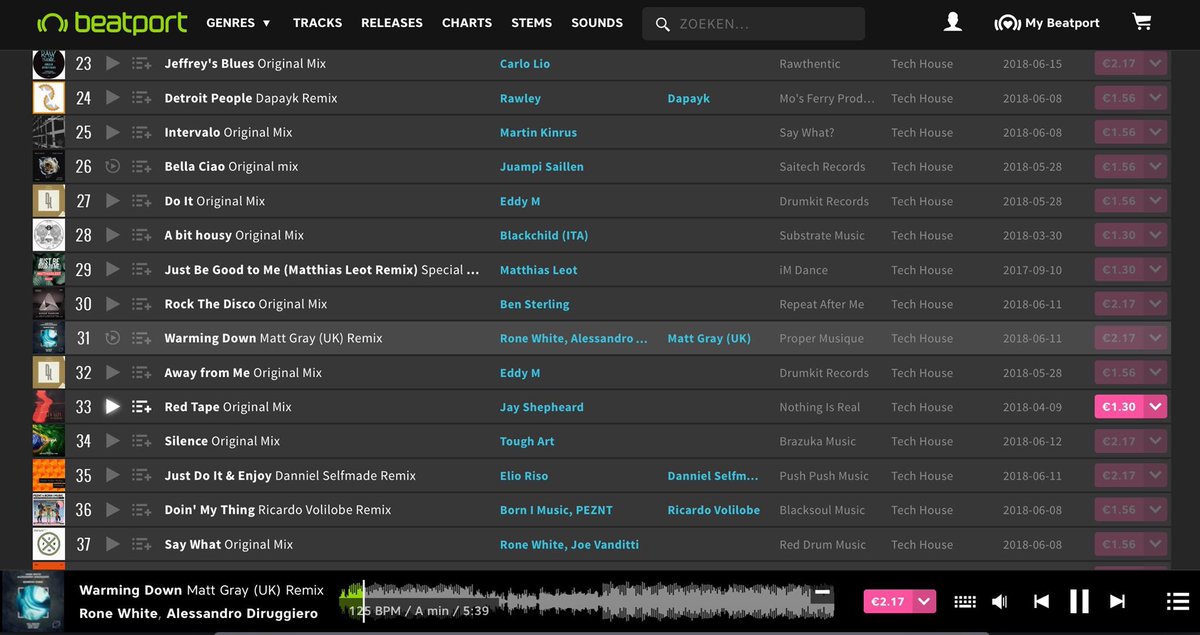Open remixer Dapayk
The width and height of the screenshot is (1200, 635).
689,98
